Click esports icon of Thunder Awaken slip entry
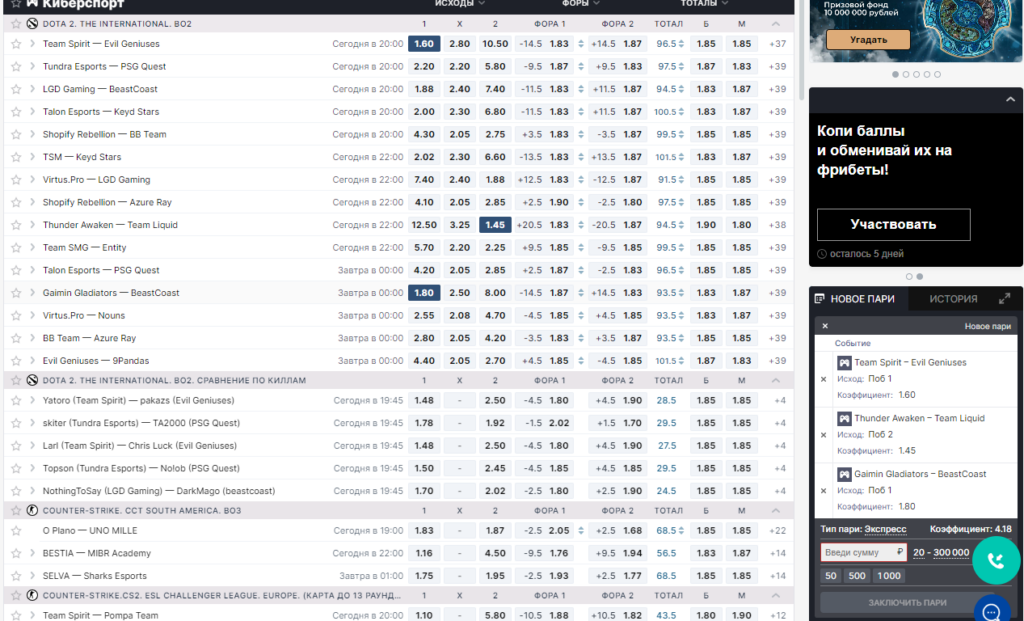The width and height of the screenshot is (1024, 621). point(844,418)
